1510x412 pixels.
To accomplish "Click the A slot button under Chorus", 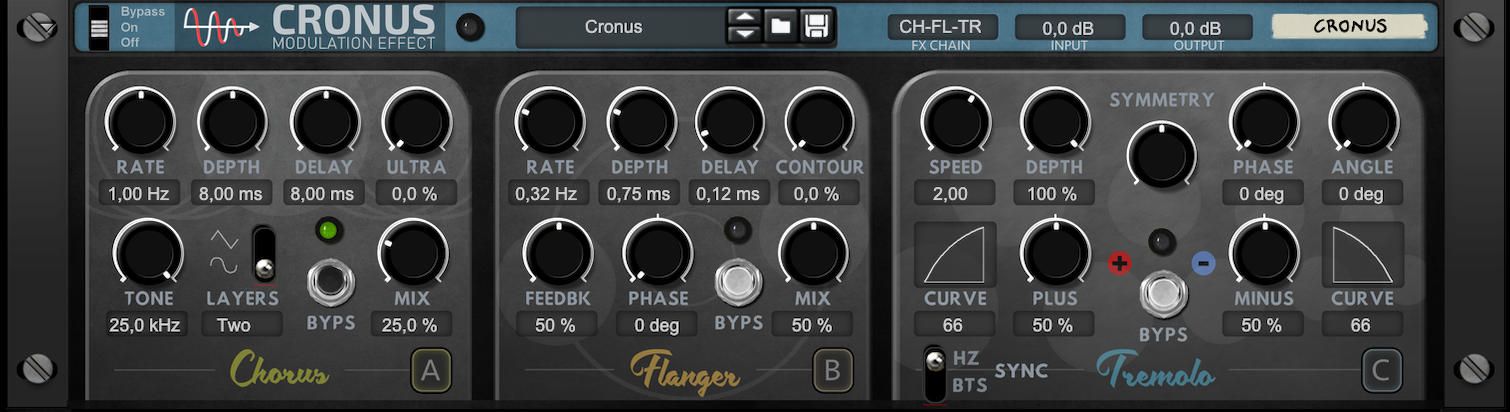I will pyautogui.click(x=431, y=371).
